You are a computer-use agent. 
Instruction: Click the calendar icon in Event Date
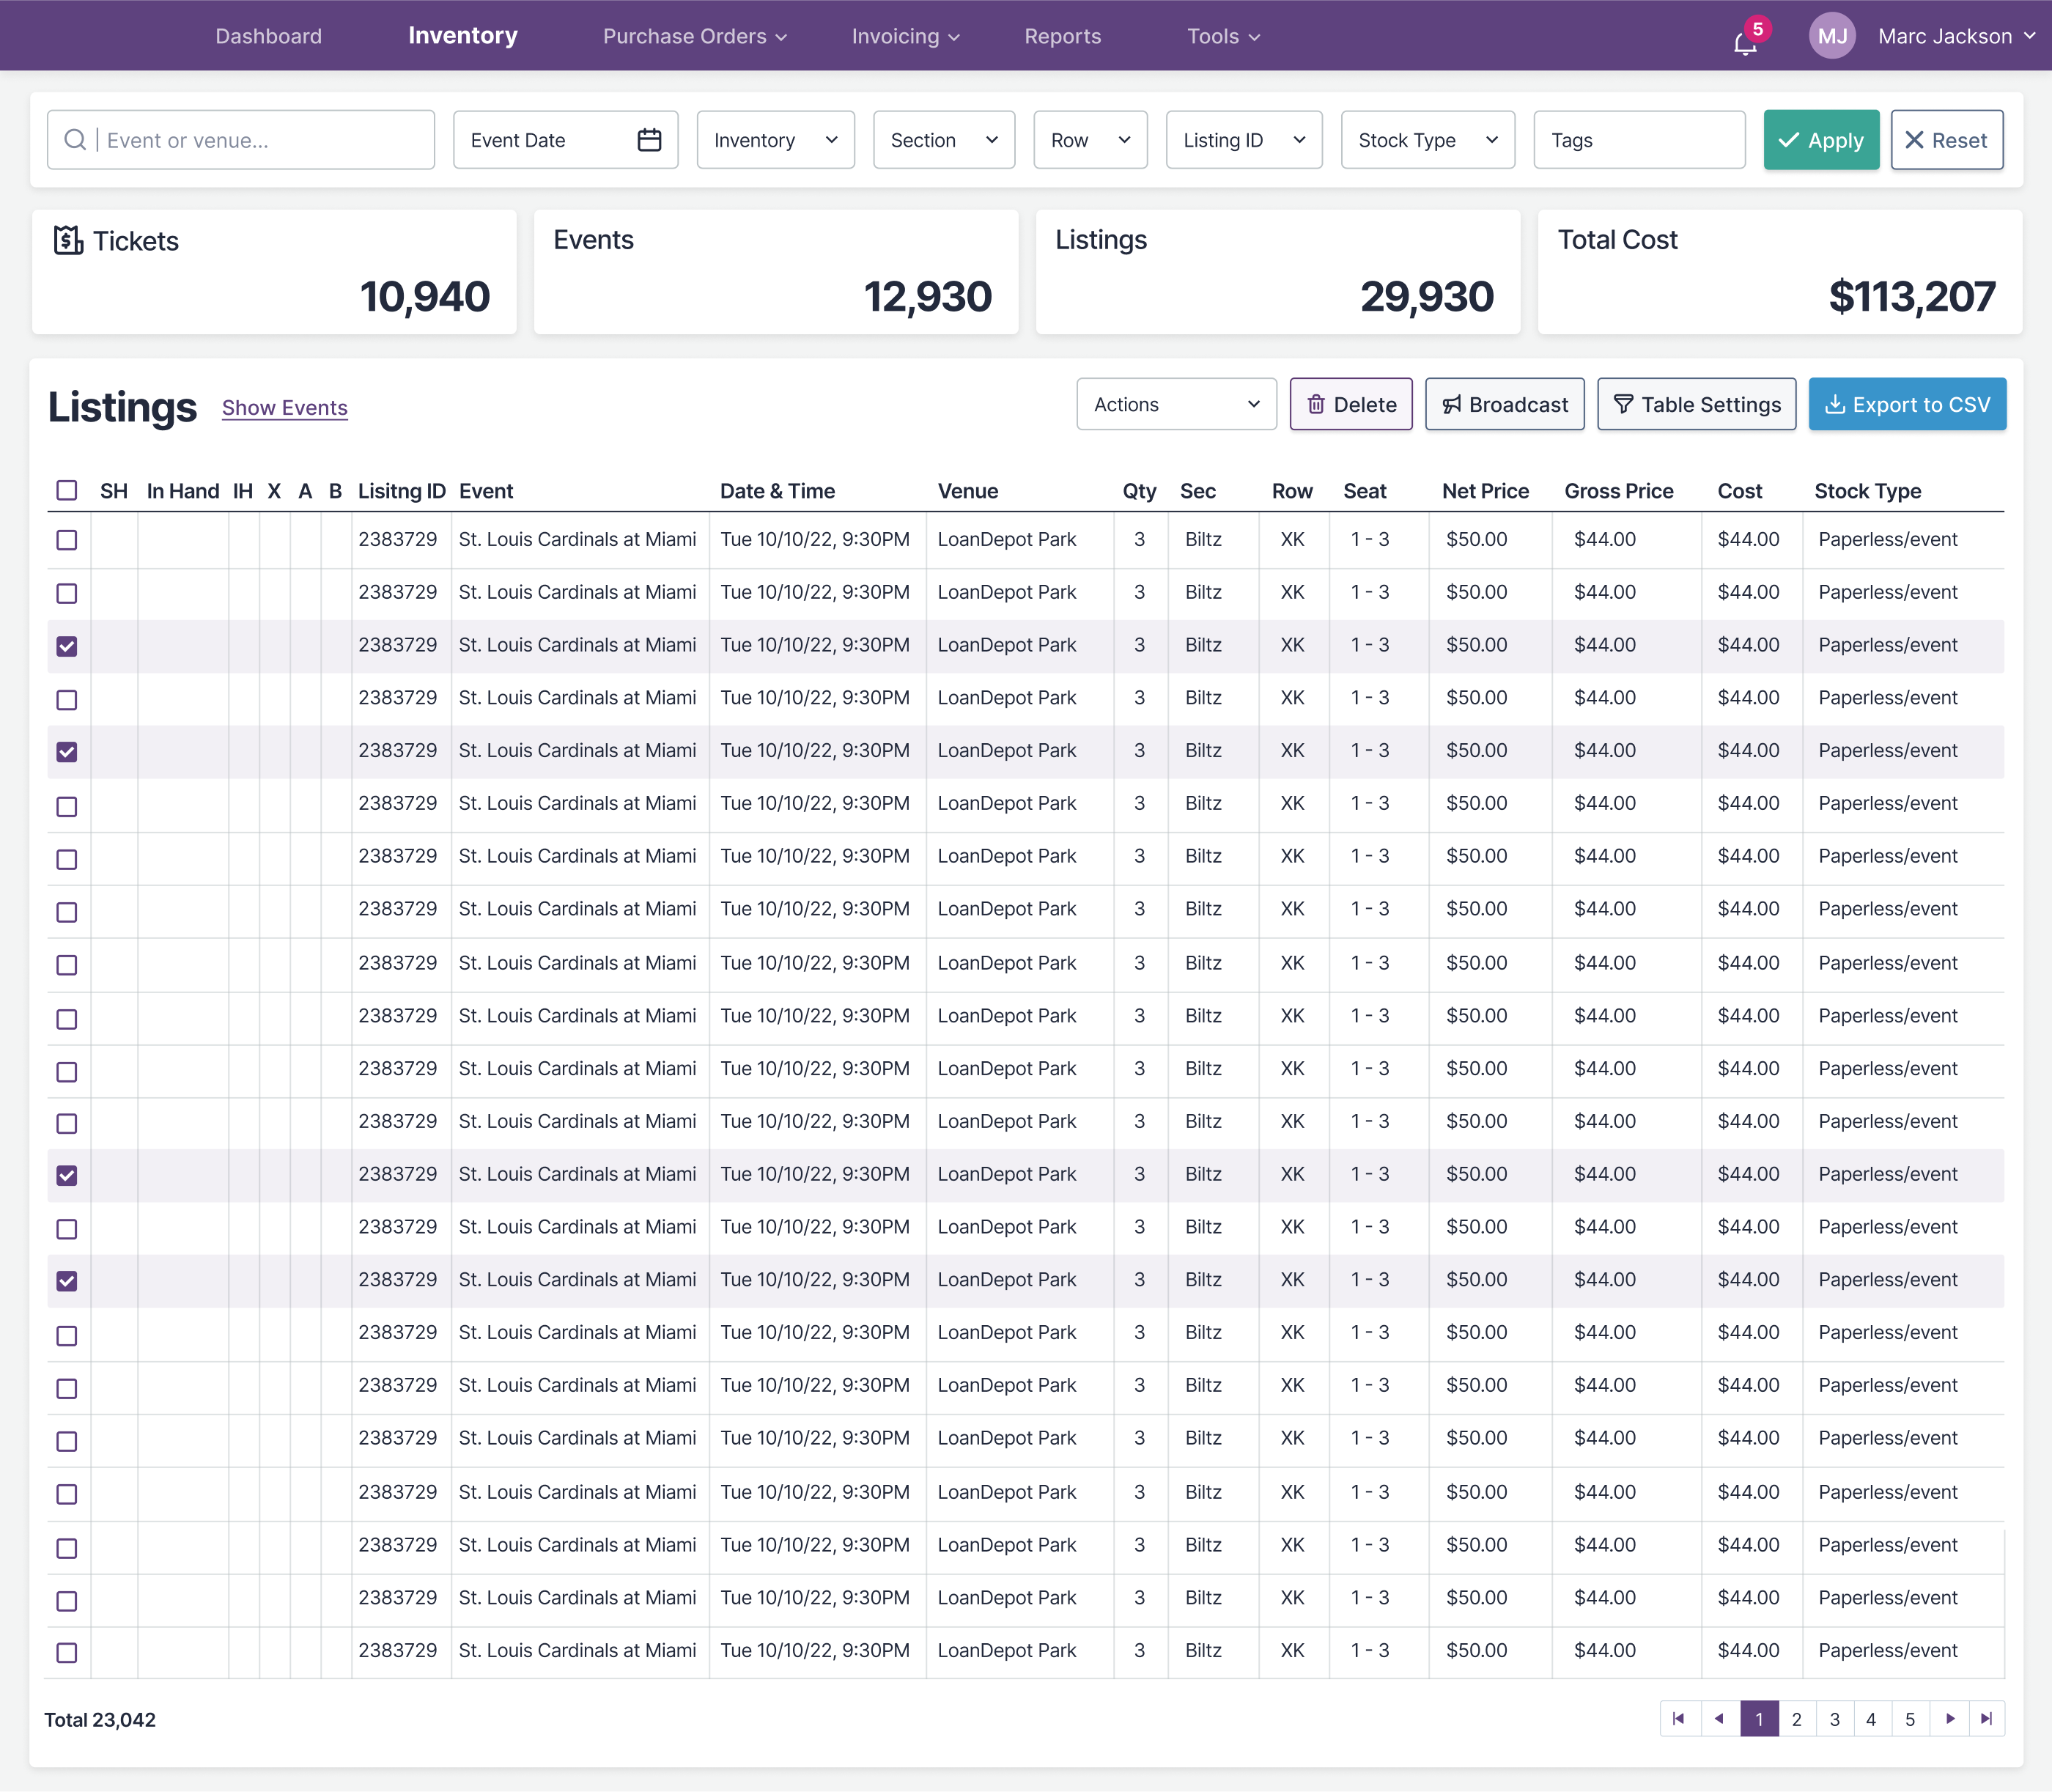[649, 140]
